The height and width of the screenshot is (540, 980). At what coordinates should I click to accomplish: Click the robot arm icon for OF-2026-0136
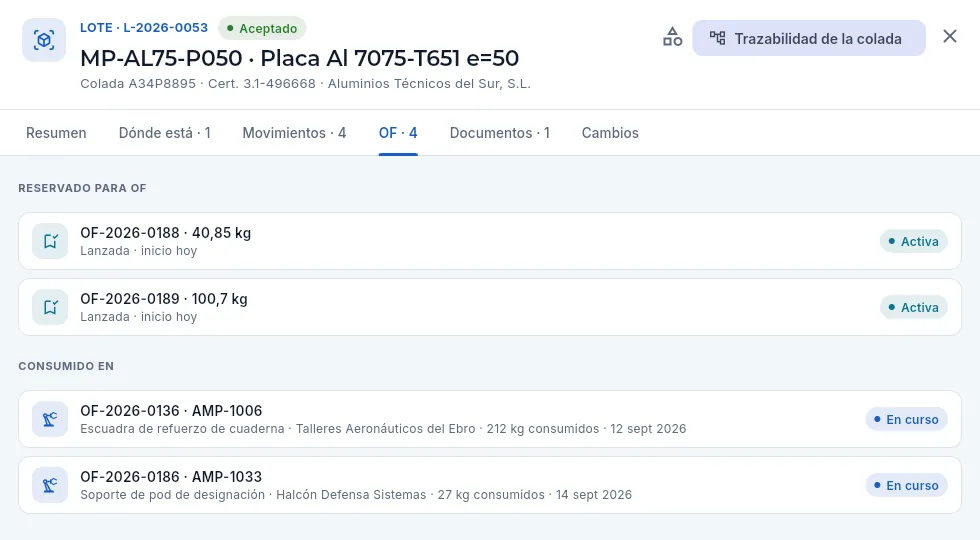coord(50,419)
